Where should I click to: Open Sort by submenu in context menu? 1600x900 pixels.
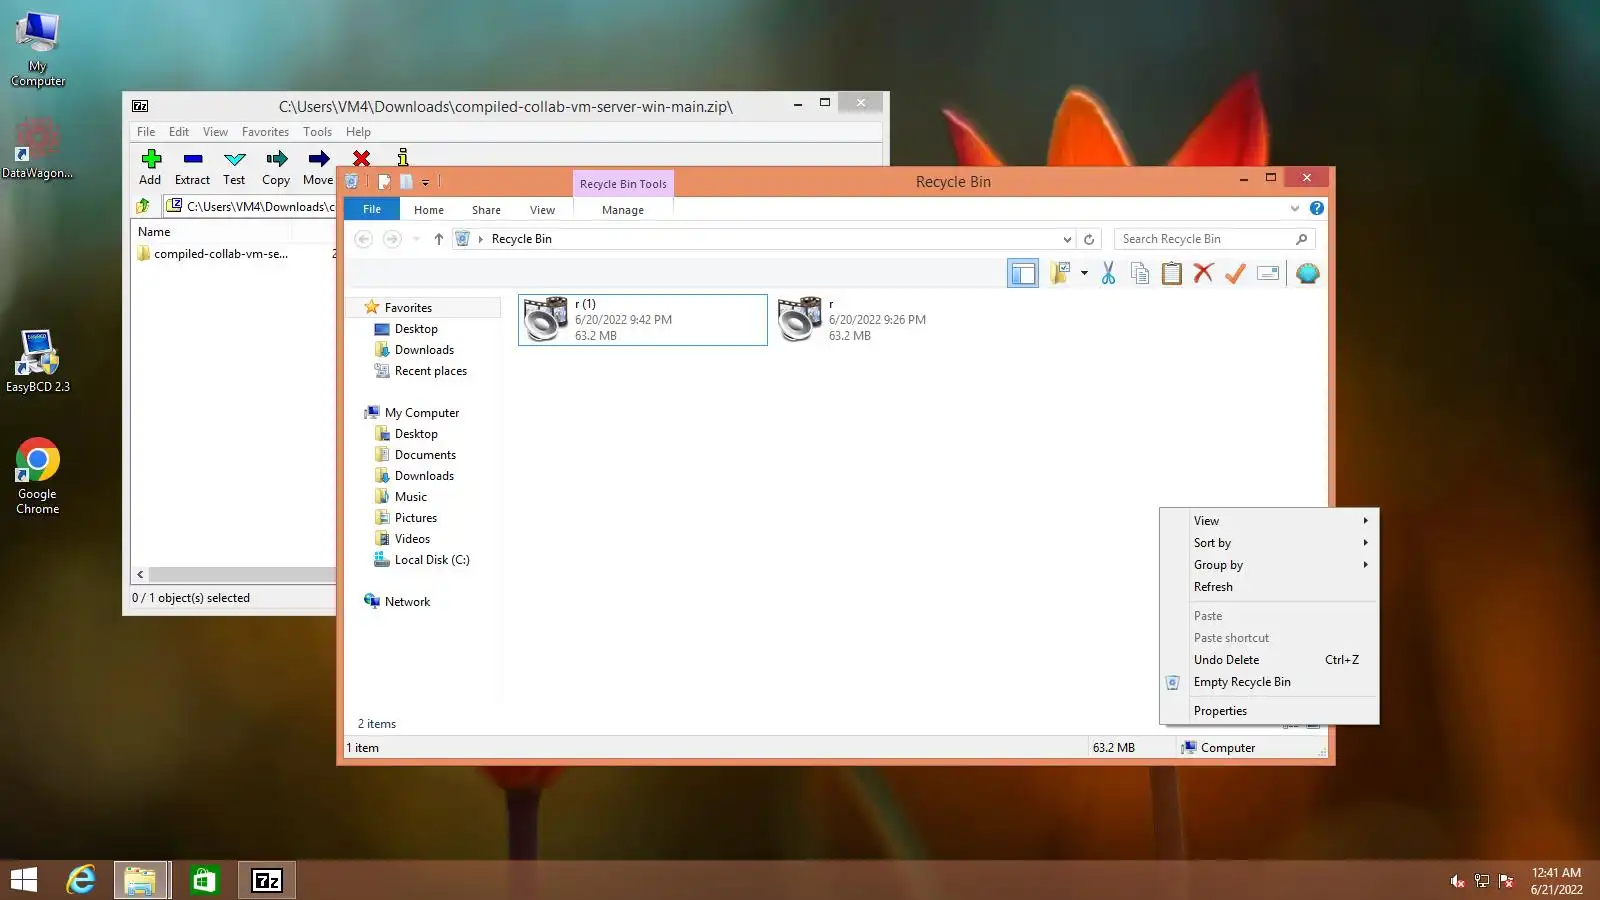click(1269, 543)
